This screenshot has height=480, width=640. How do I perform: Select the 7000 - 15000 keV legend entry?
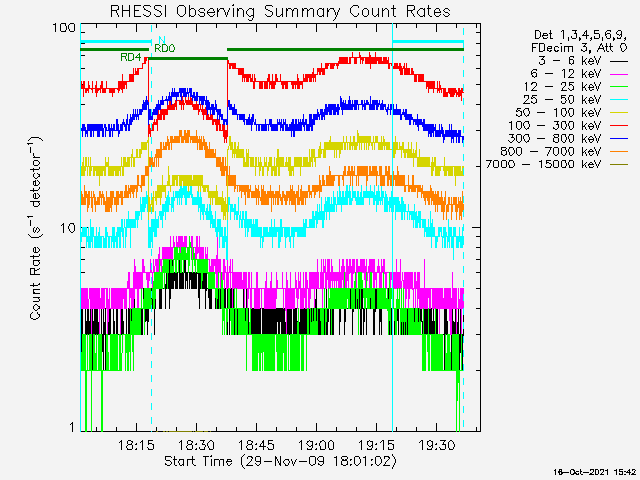pyautogui.click(x=557, y=164)
